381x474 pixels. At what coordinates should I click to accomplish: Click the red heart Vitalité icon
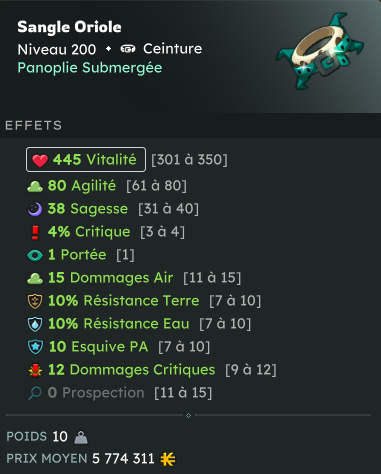pos(40,160)
